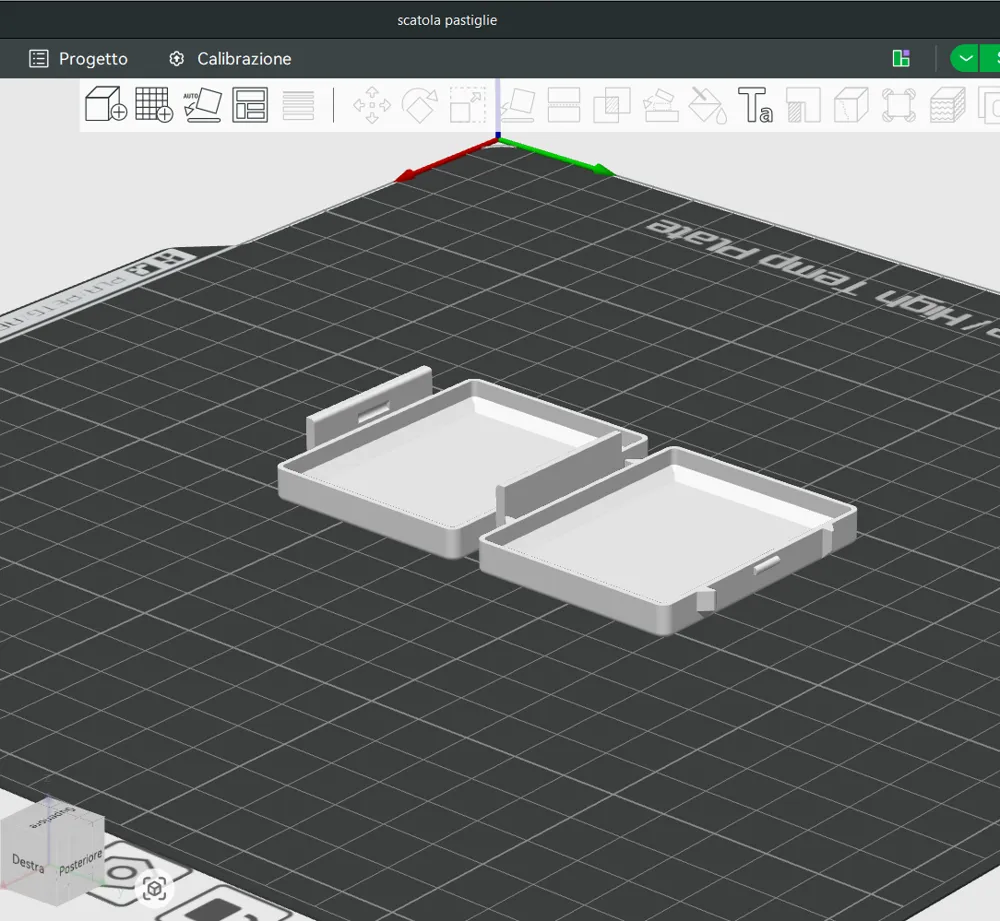Click the fit camera view cube icon
1000x921 pixels.
(154, 888)
